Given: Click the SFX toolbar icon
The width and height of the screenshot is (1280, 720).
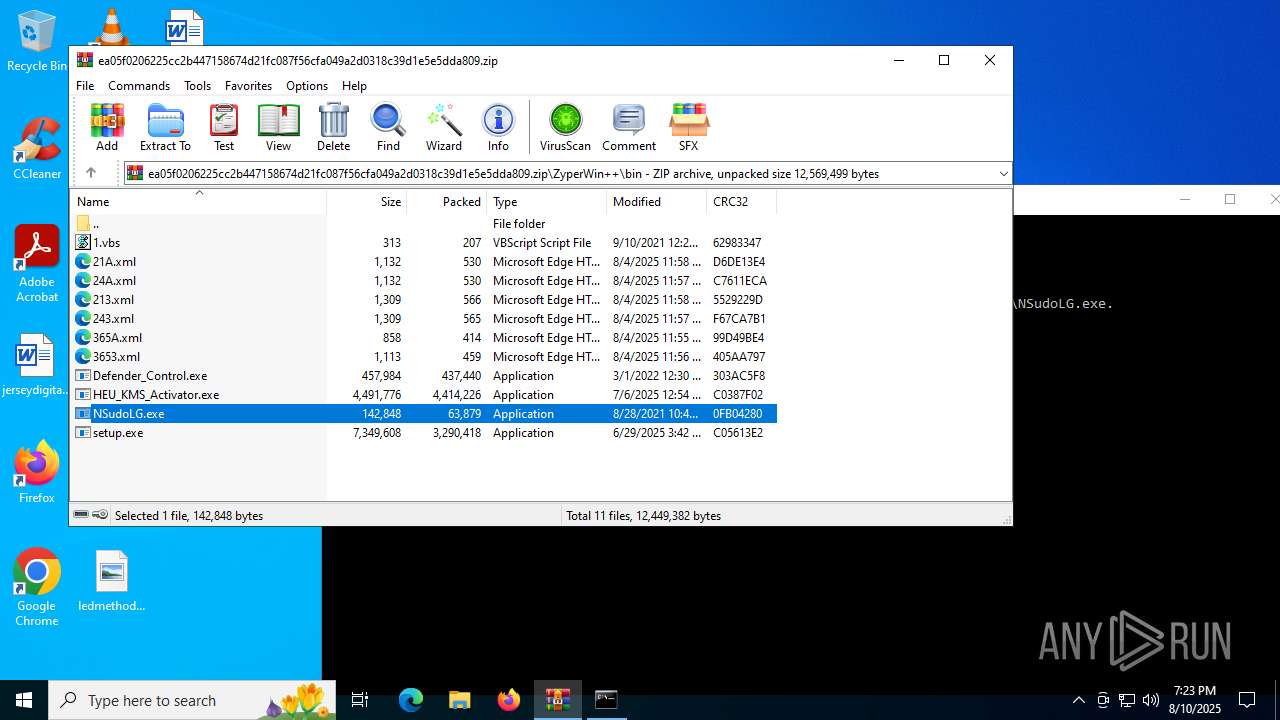Looking at the screenshot, I should pos(688,127).
